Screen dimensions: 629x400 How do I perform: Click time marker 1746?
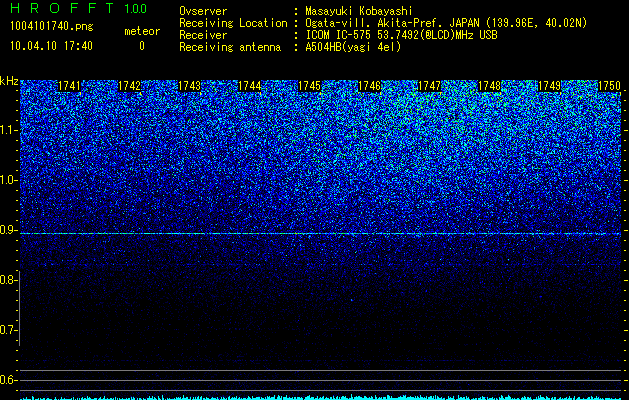tap(369, 86)
